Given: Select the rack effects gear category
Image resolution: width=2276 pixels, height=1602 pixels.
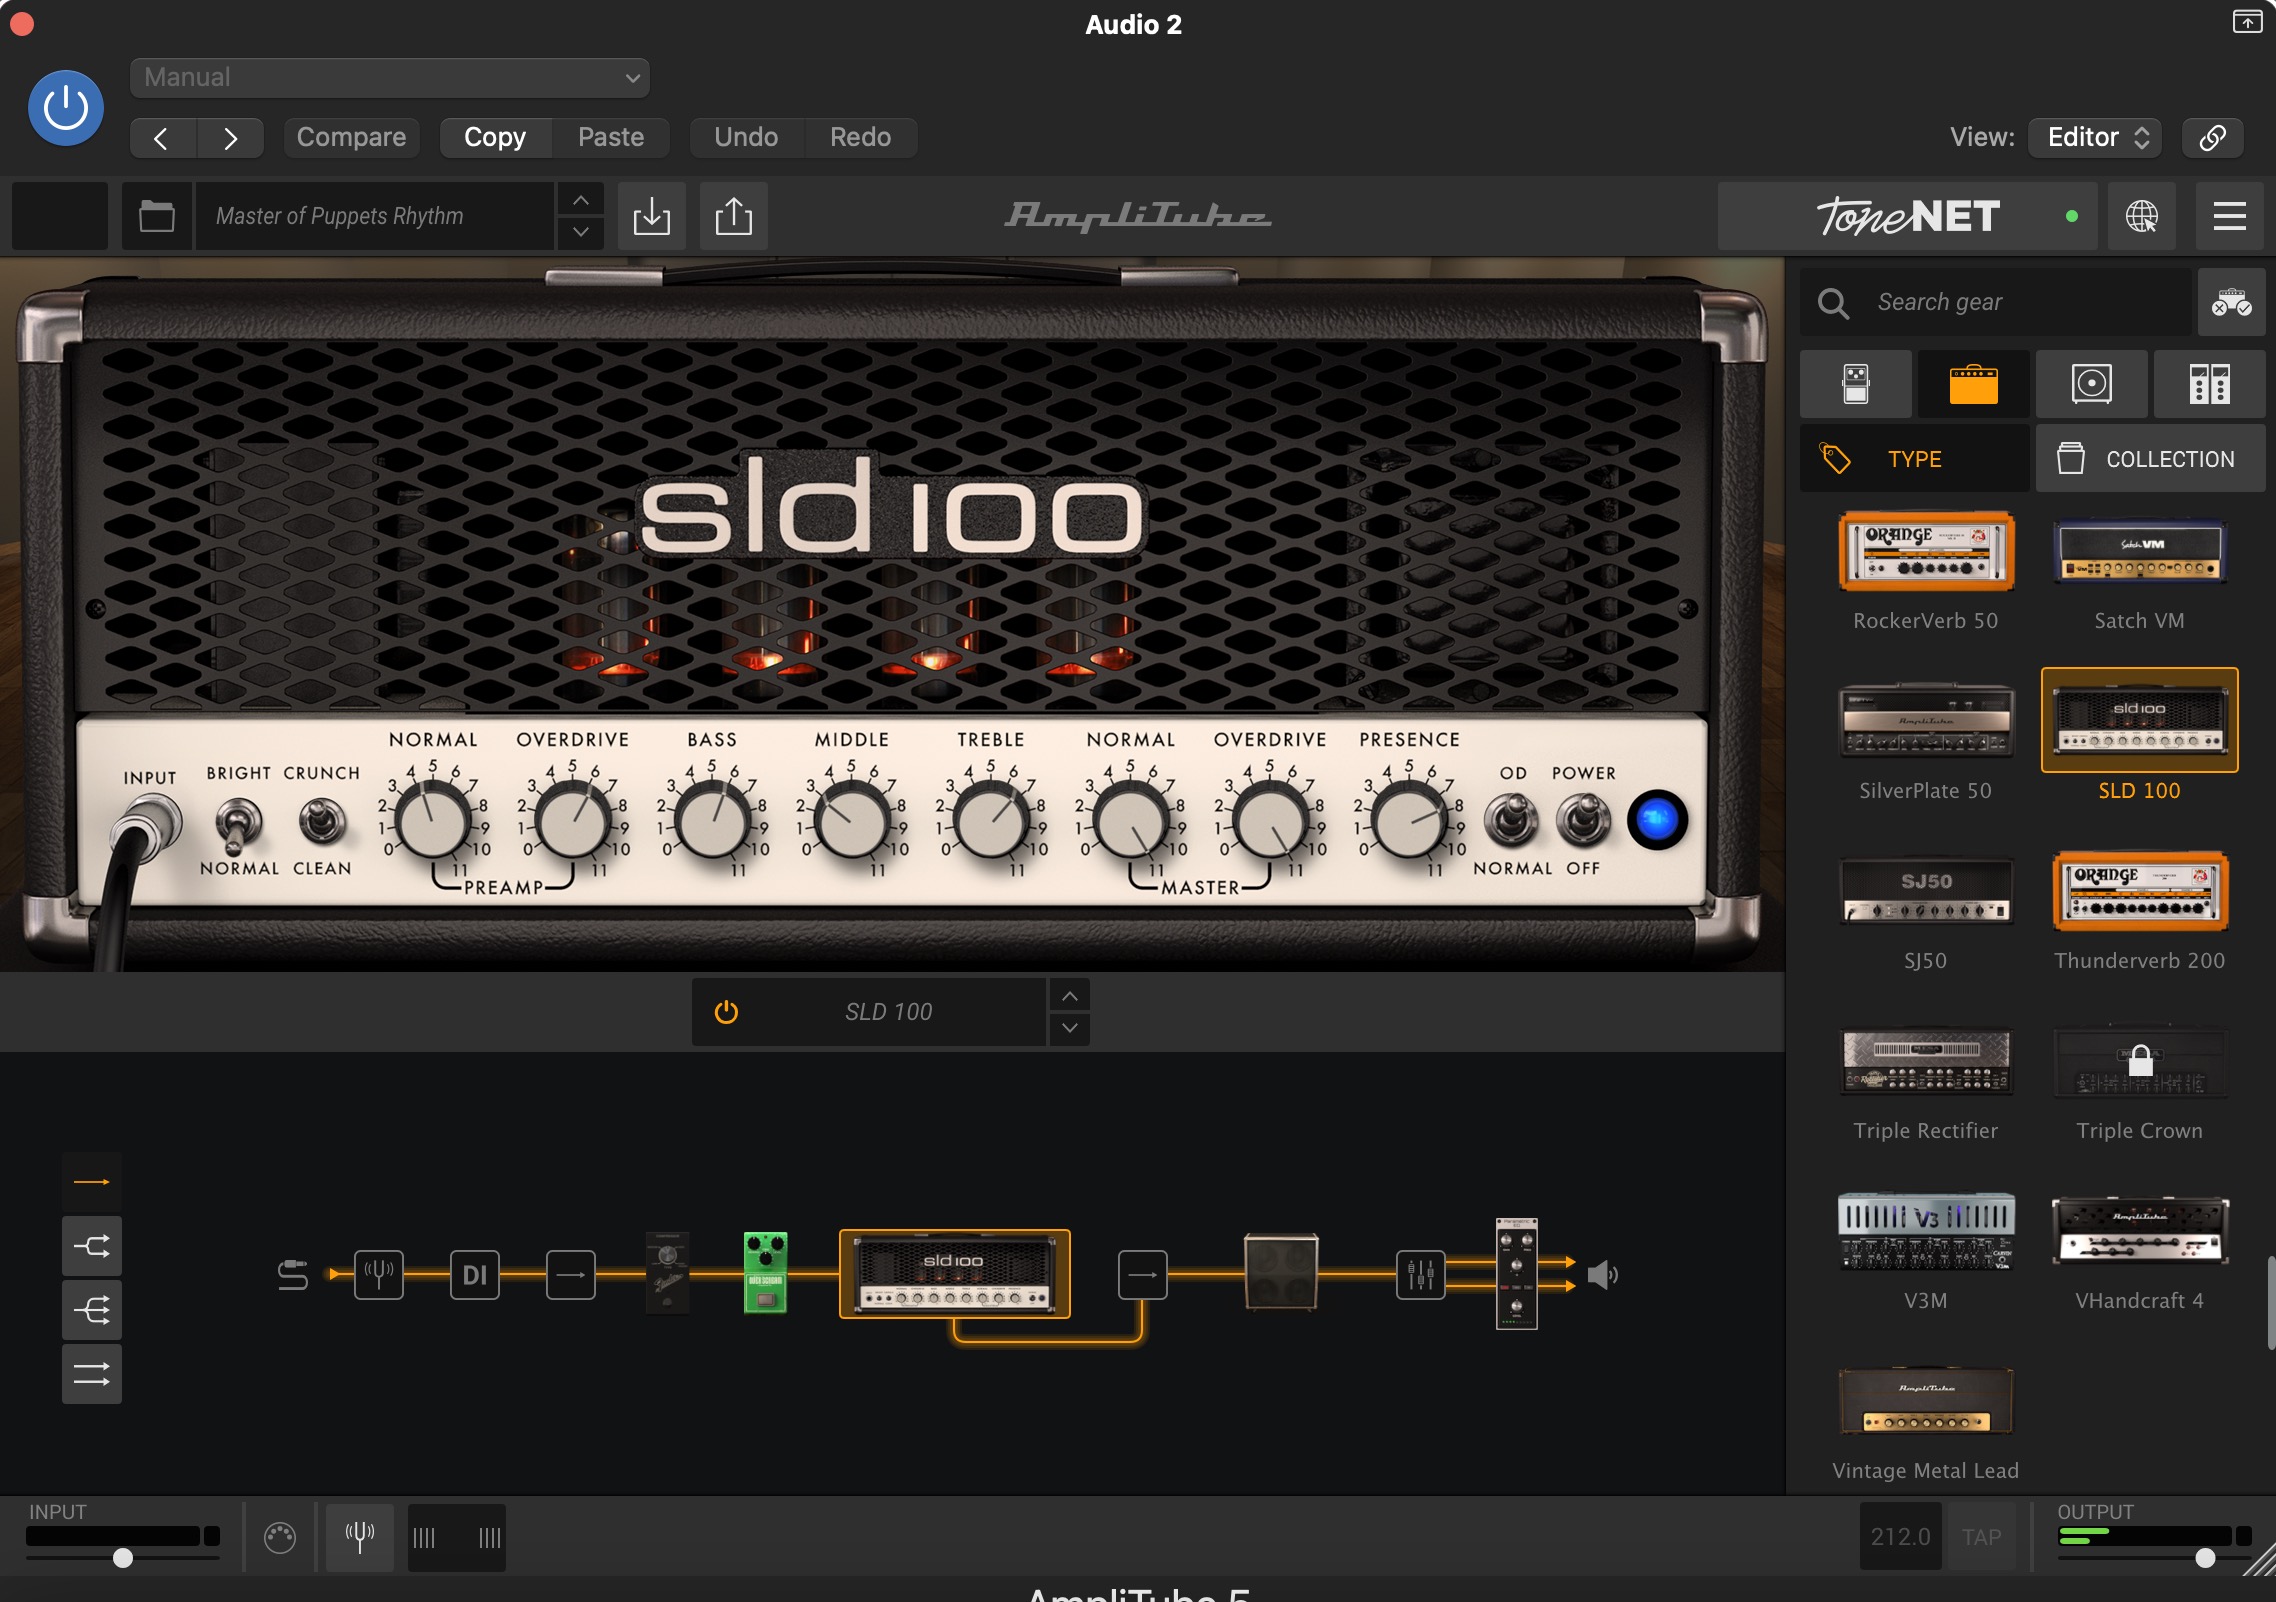Looking at the screenshot, I should tap(2210, 384).
